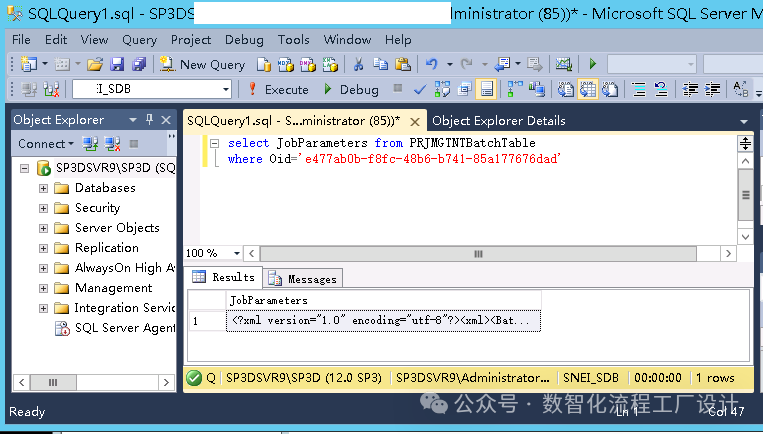This screenshot has height=434, width=763.
Task: Switch to Object Explorer Details tab
Action: pos(499,121)
